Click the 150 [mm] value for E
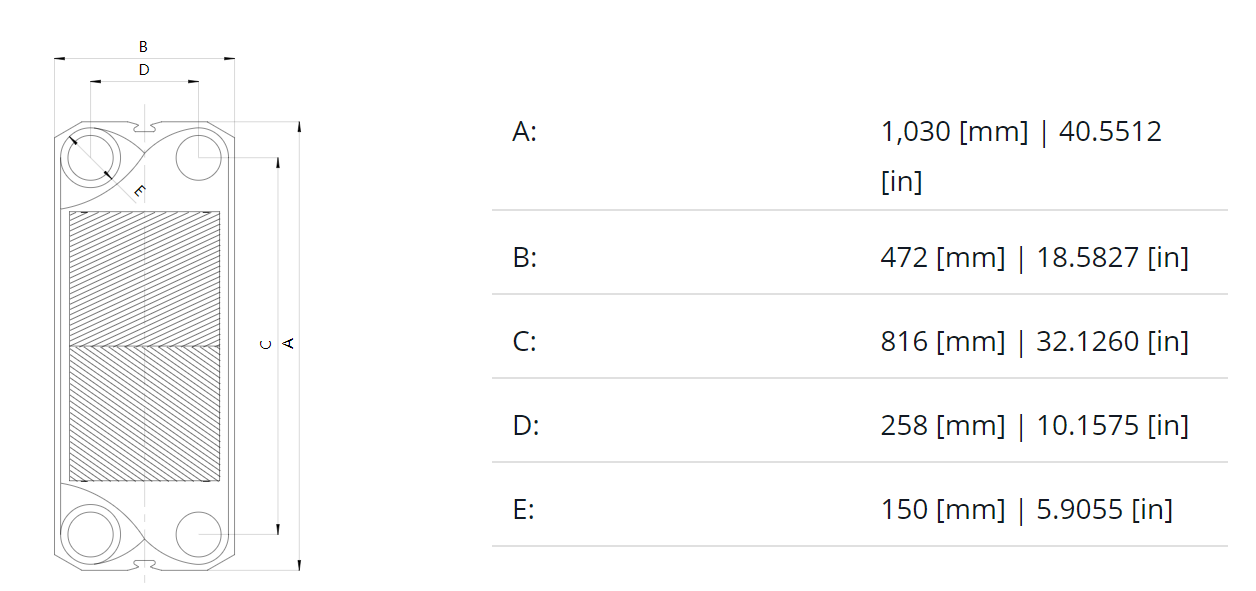 click(943, 510)
